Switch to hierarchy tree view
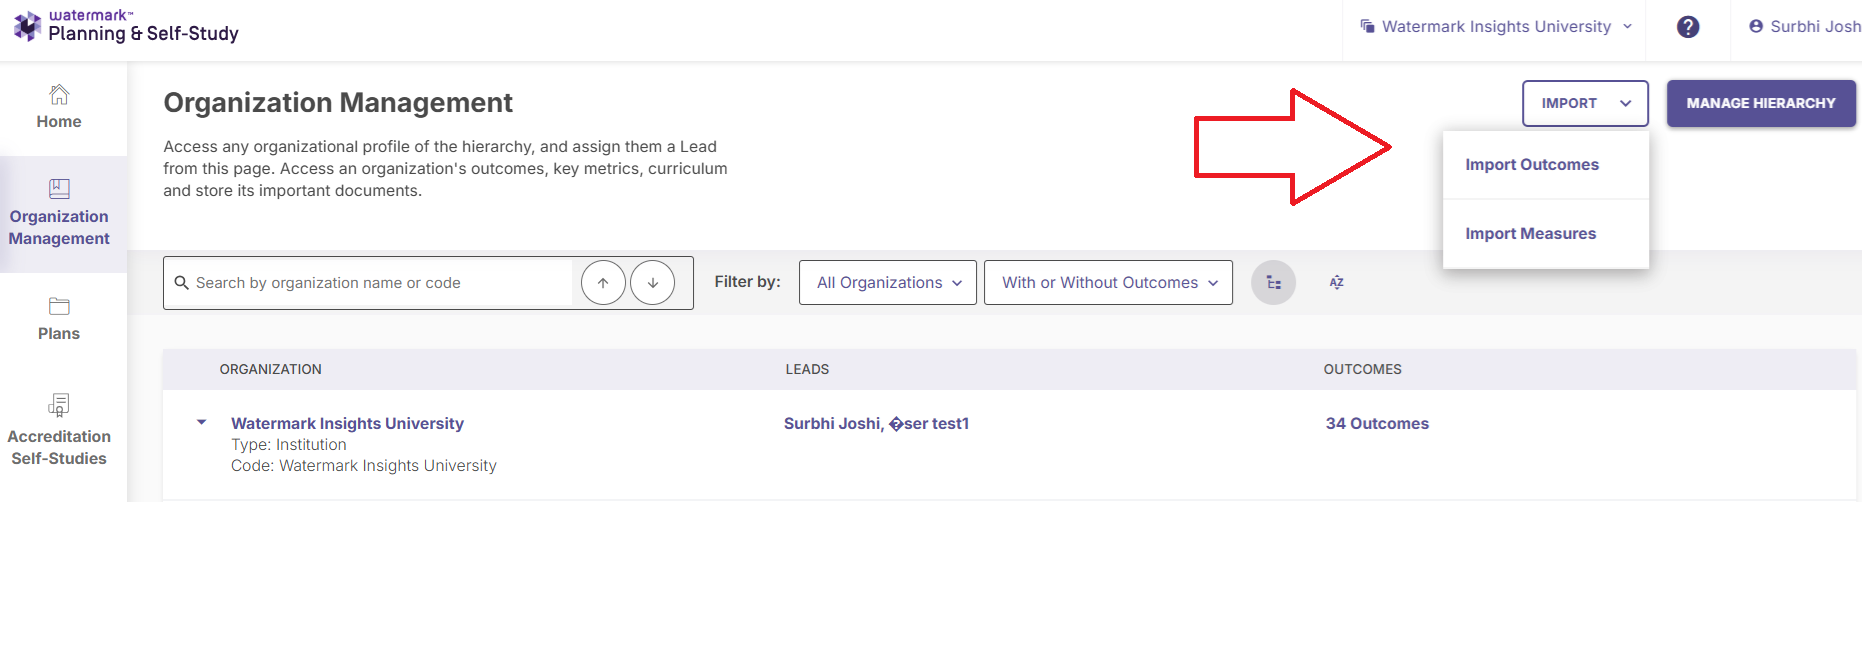Screen dimensions: 1862x648 click(1273, 283)
